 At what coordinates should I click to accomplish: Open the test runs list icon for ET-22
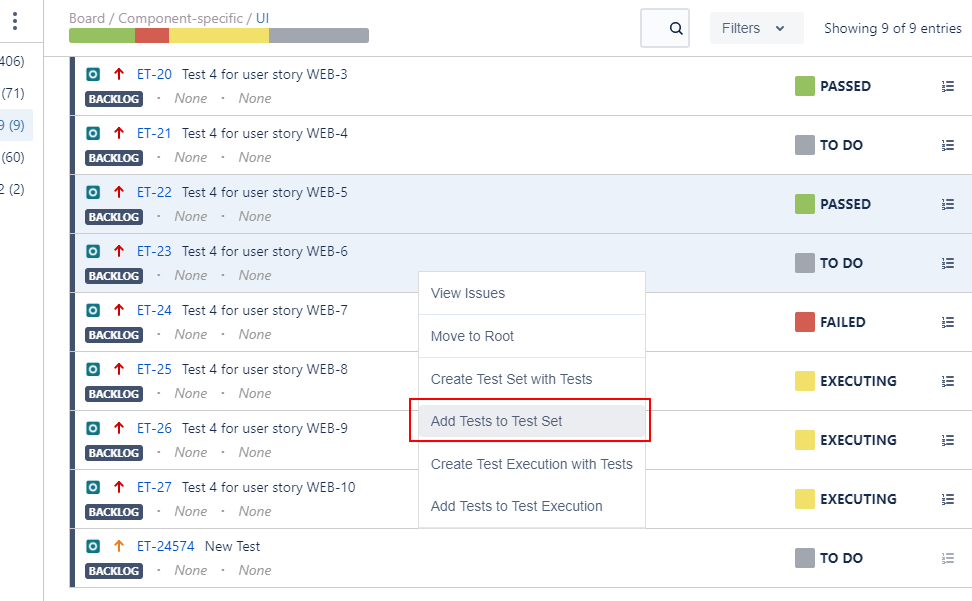tap(948, 204)
